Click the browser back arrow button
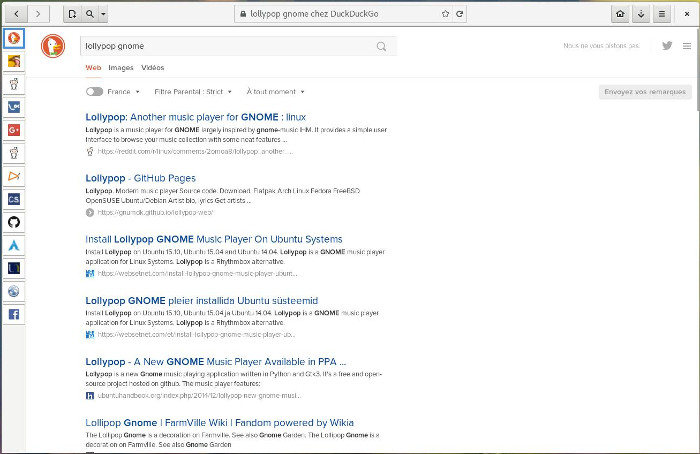The height and width of the screenshot is (454, 700). point(17,15)
